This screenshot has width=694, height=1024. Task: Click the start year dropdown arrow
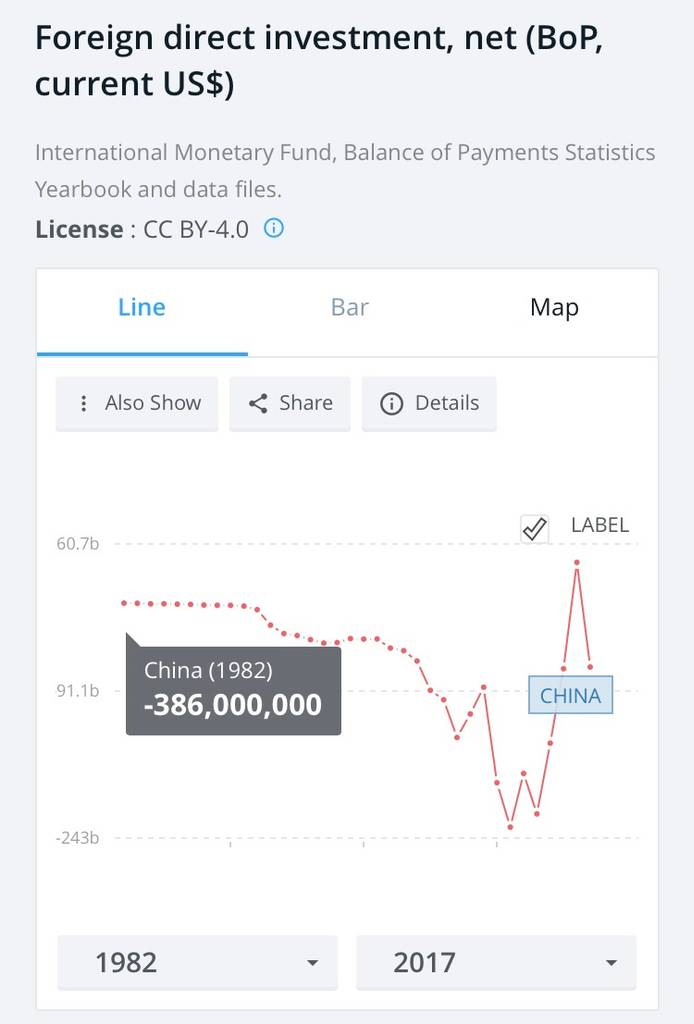coord(312,963)
